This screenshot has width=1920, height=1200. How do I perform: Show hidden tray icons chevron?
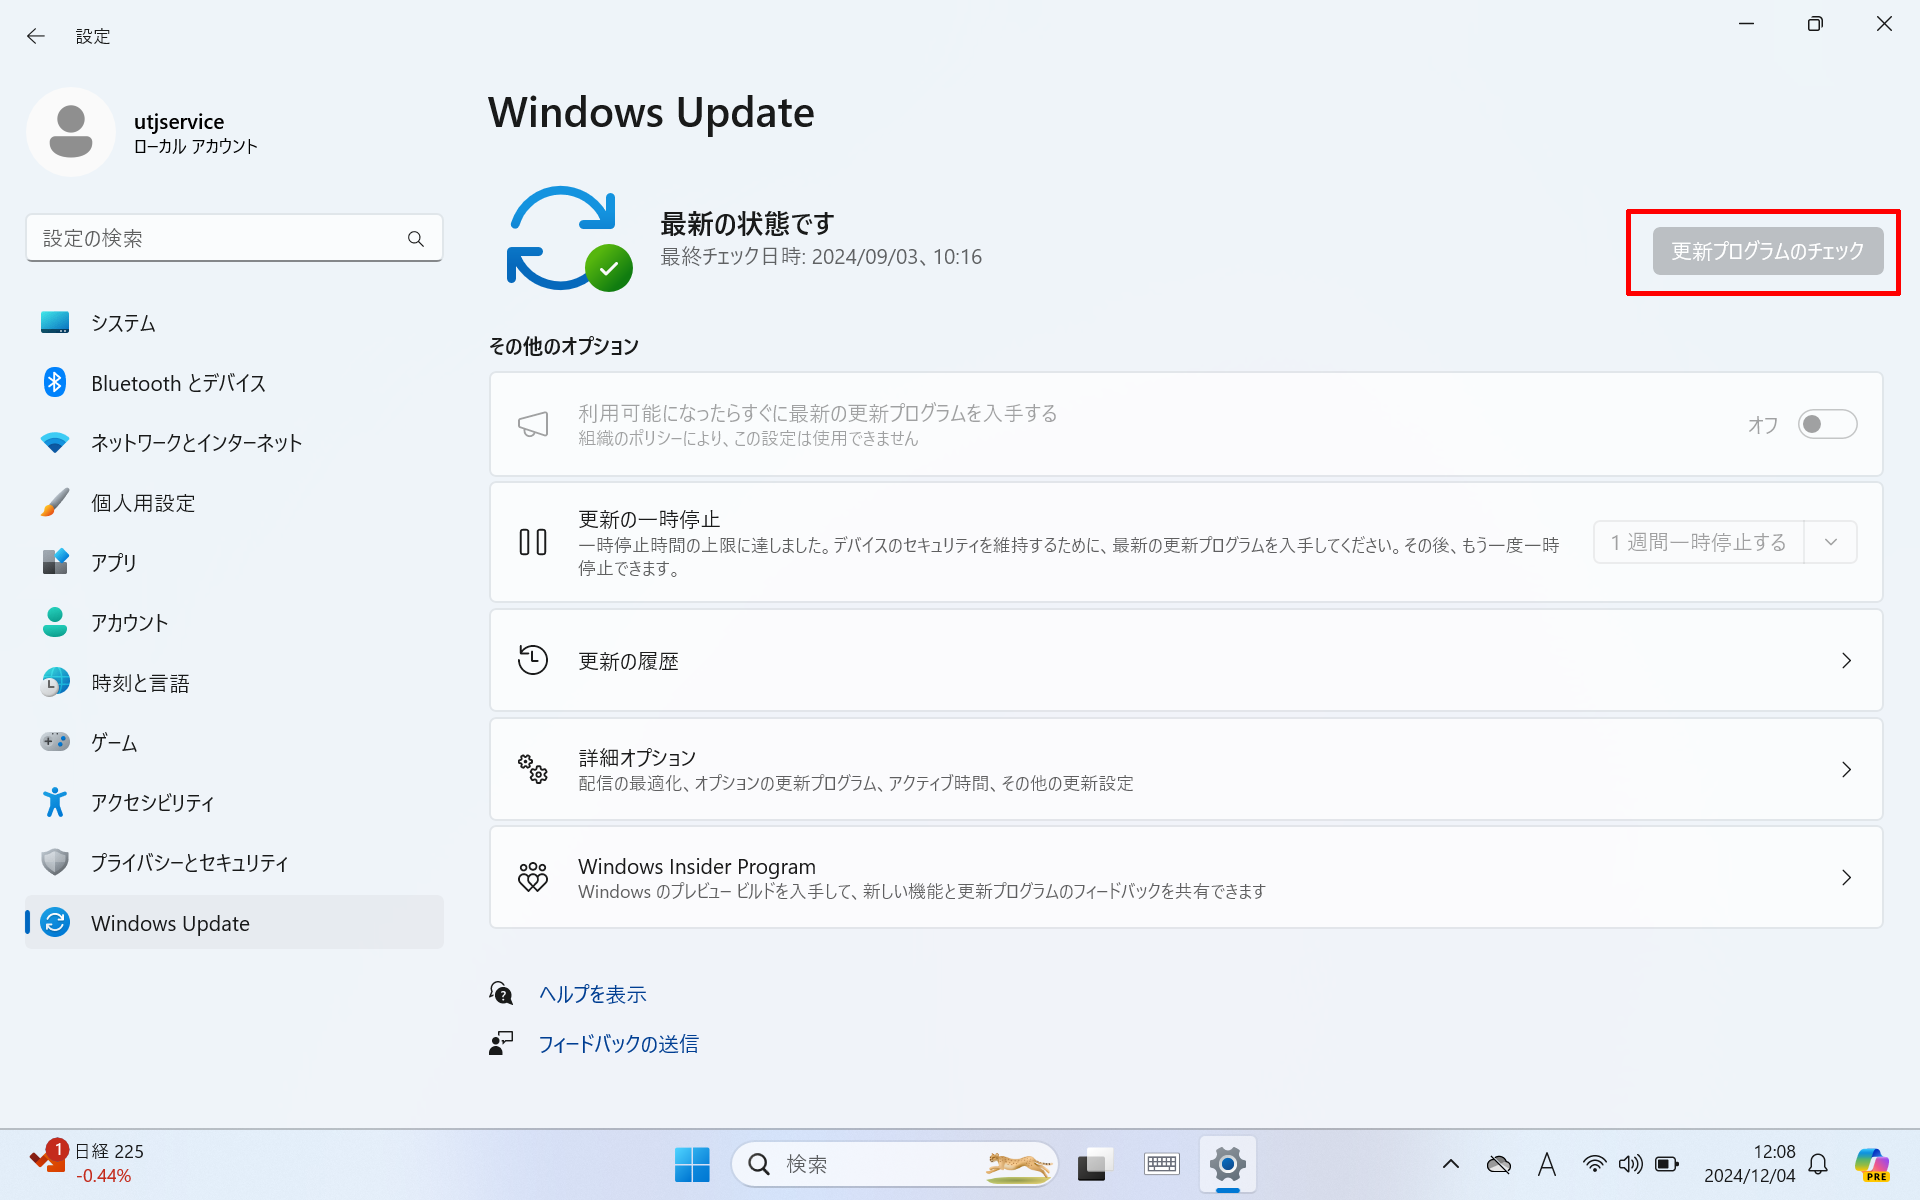click(1451, 1164)
